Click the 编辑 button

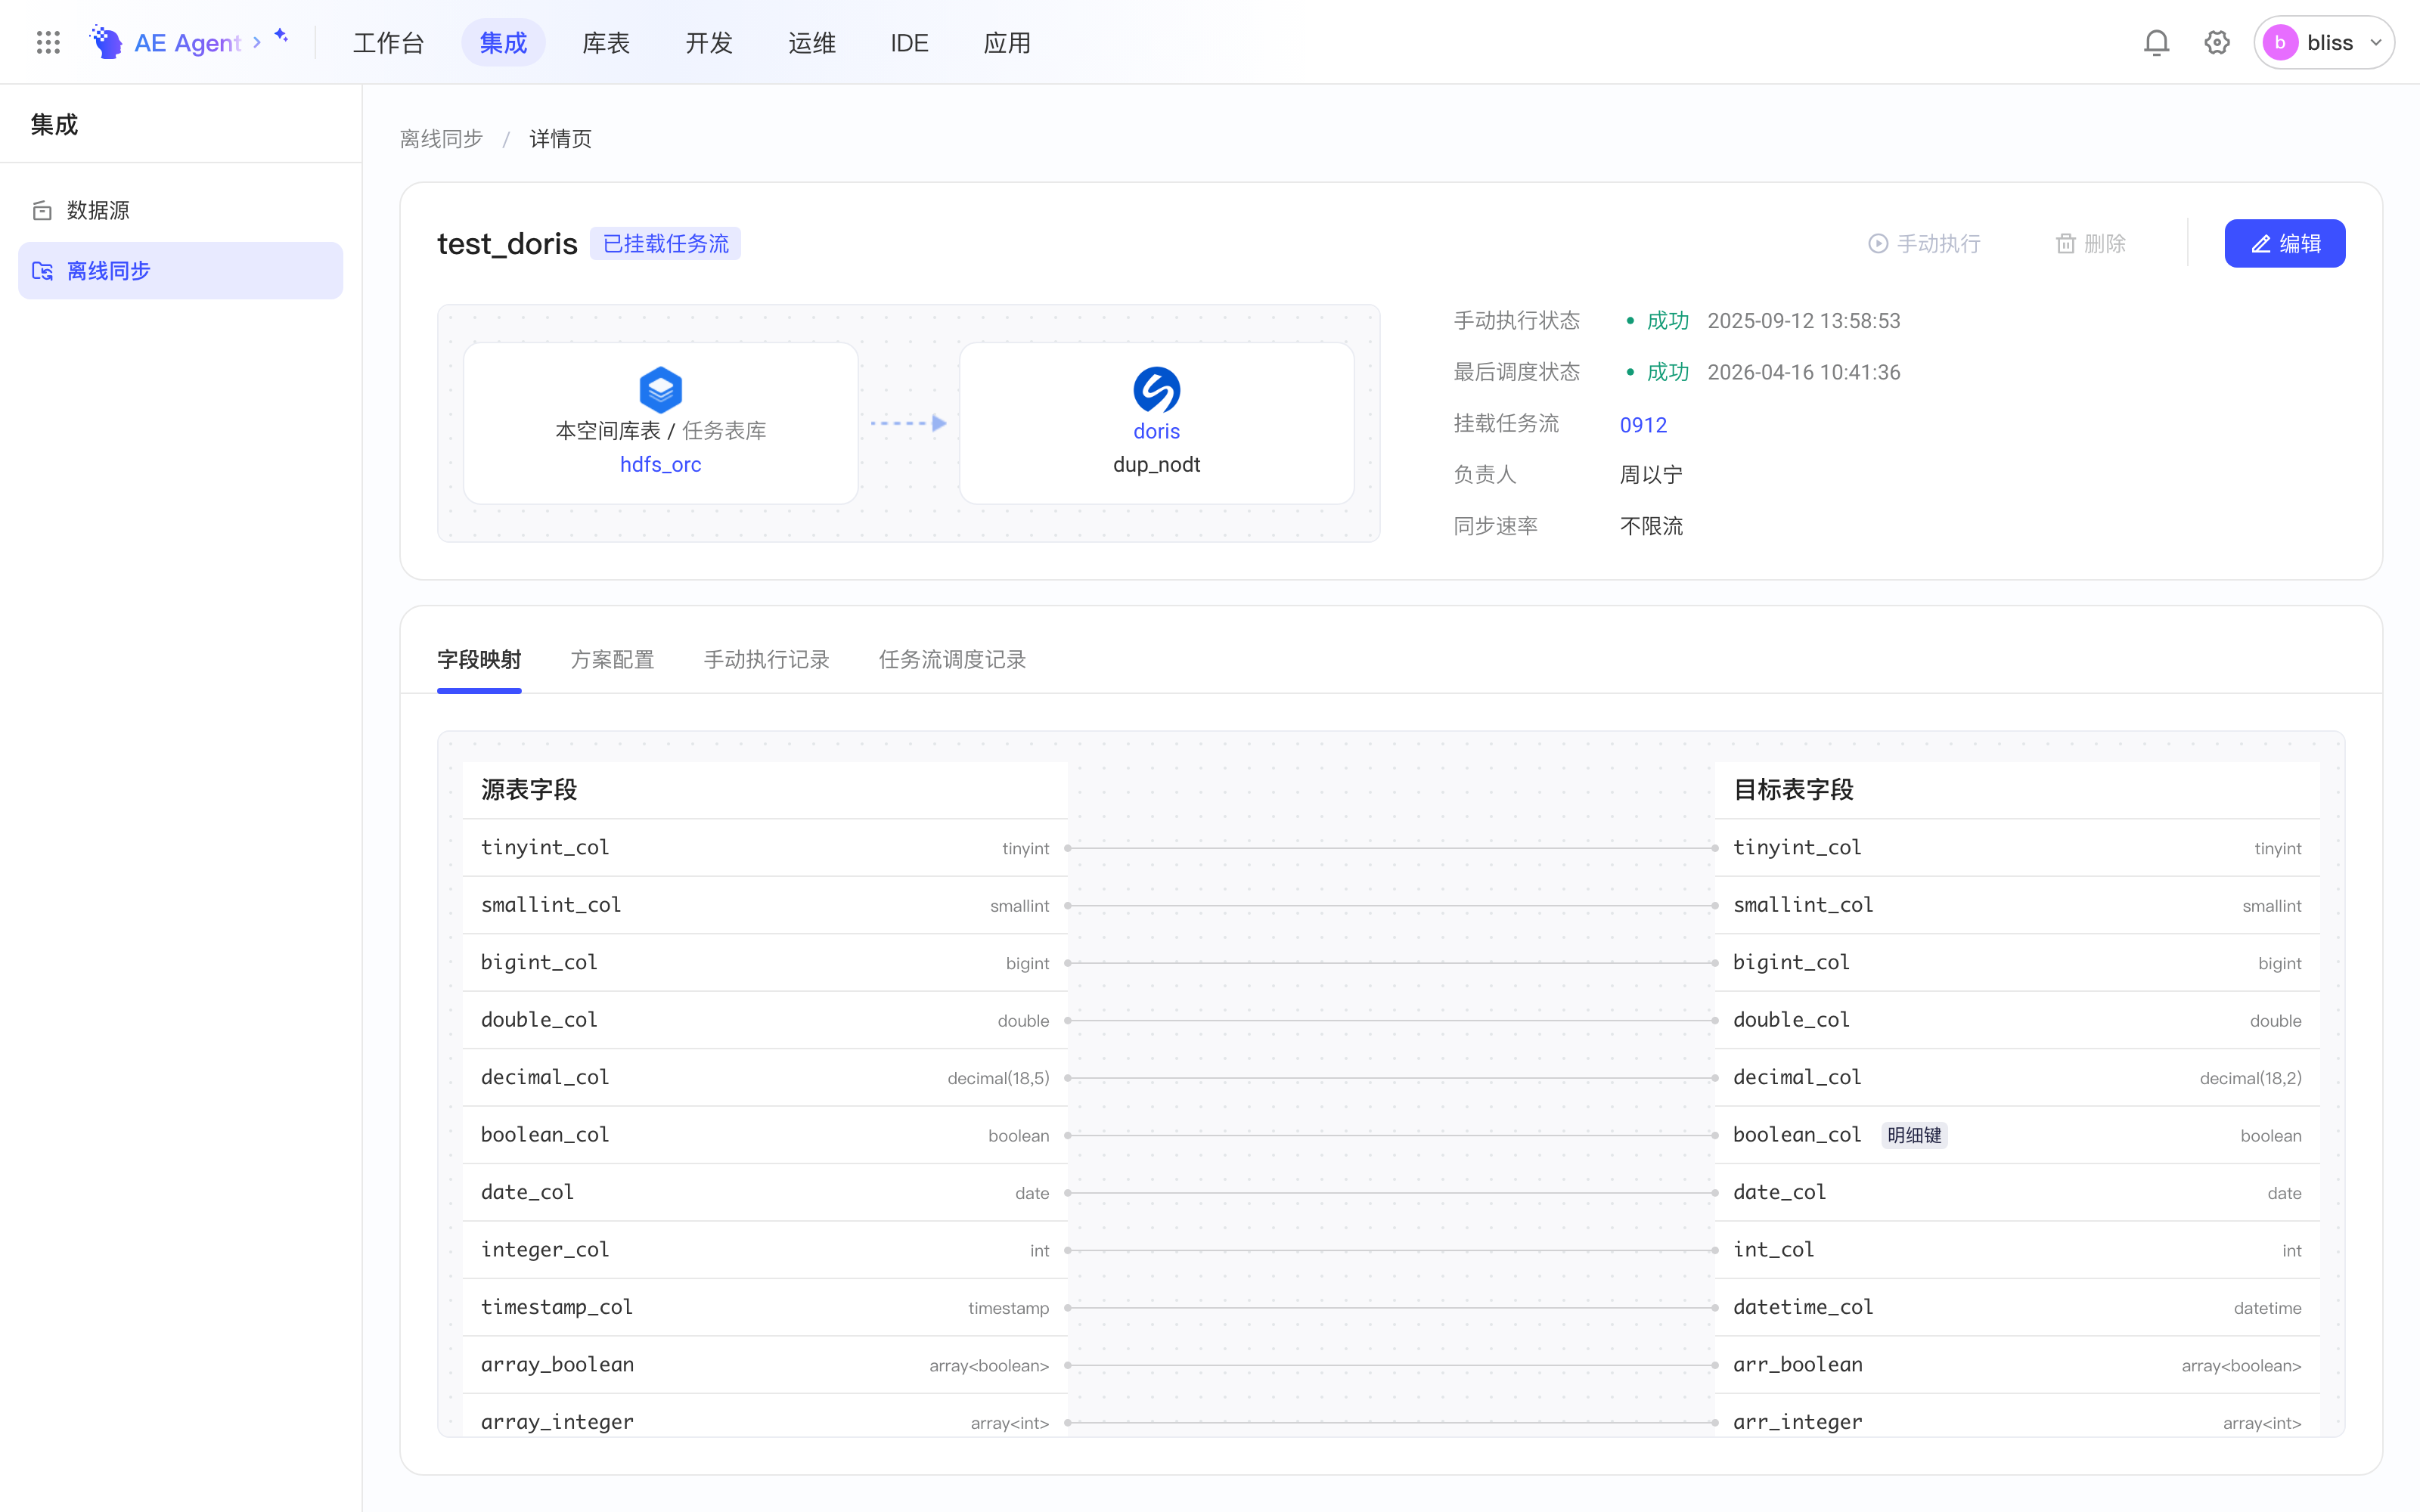2284,244
